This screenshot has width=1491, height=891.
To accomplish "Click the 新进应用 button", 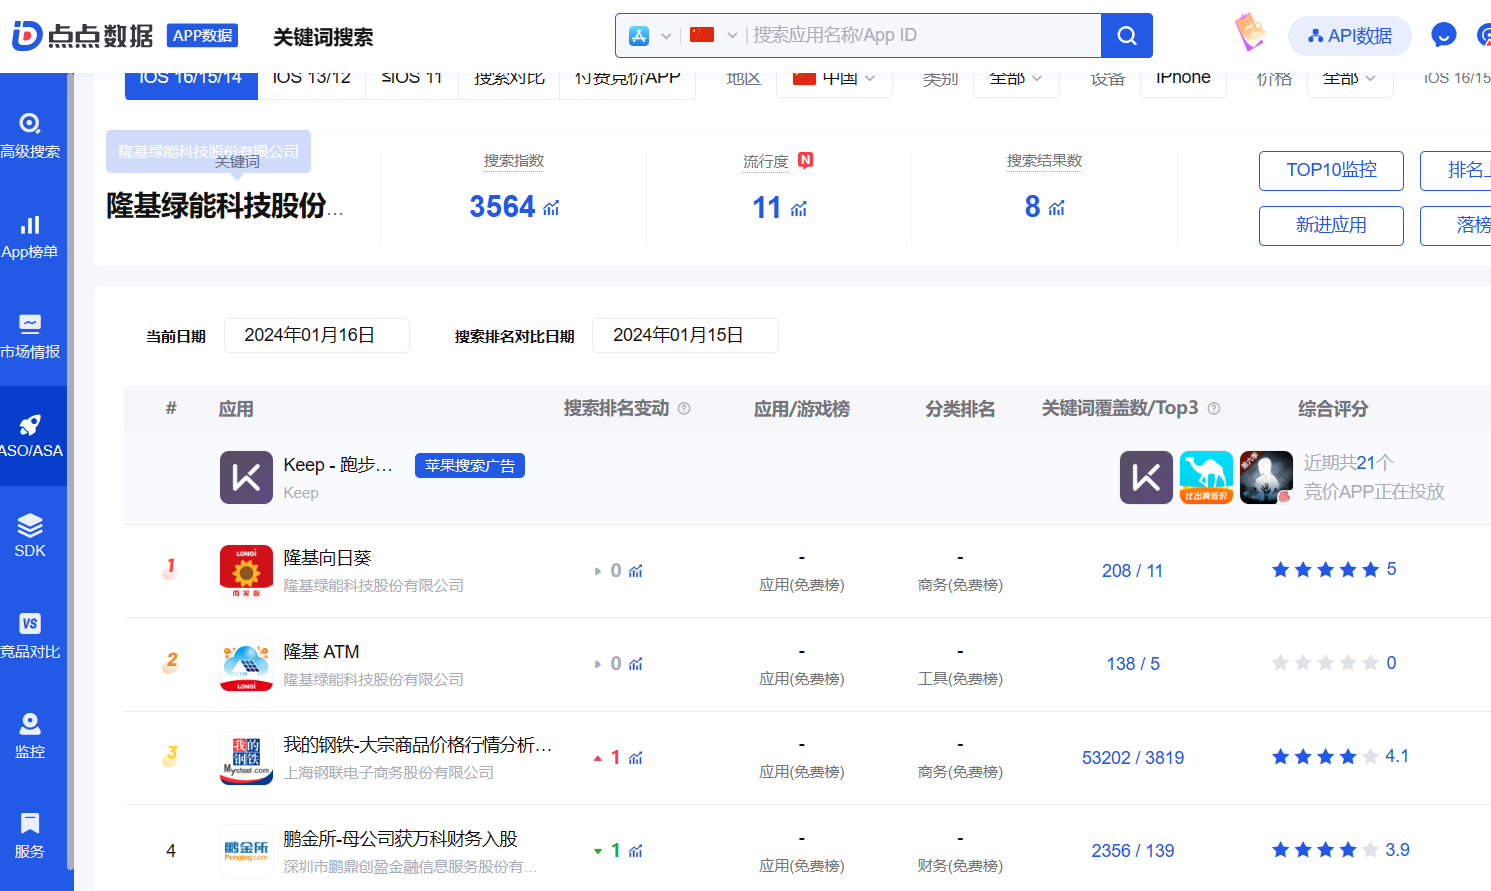I will coord(1331,225).
